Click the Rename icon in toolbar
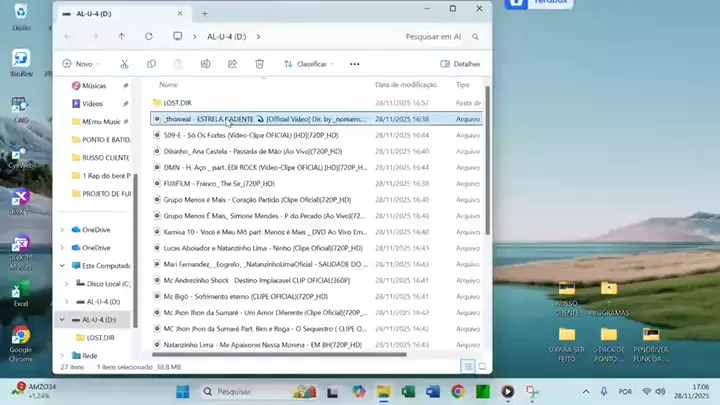 205,63
